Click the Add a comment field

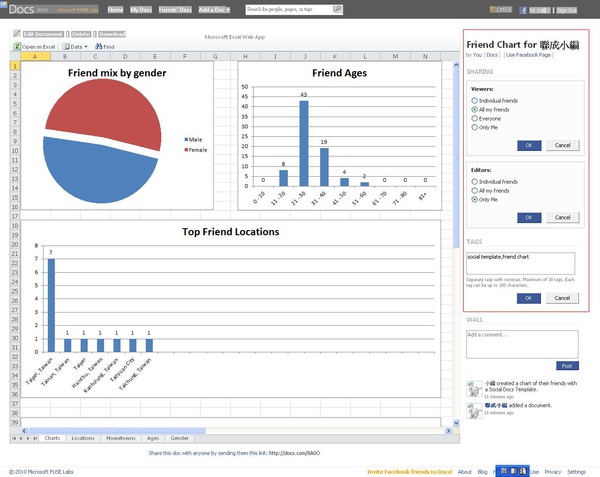tap(522, 344)
